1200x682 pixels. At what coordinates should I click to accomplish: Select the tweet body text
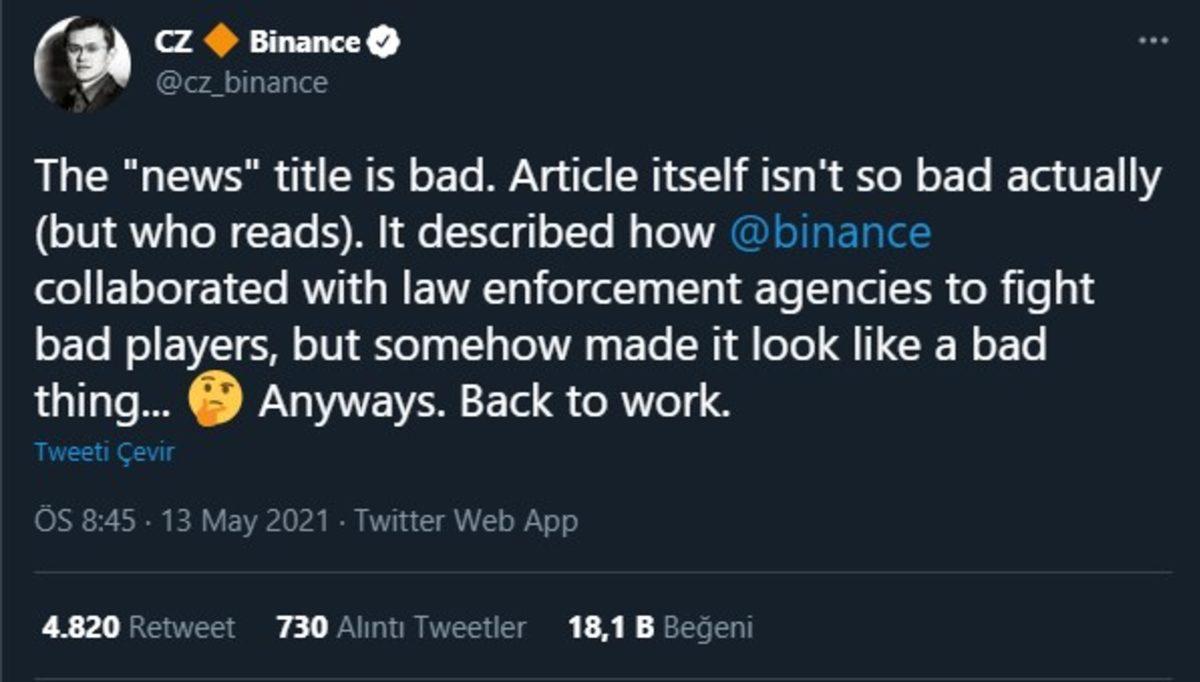(x=500, y=290)
